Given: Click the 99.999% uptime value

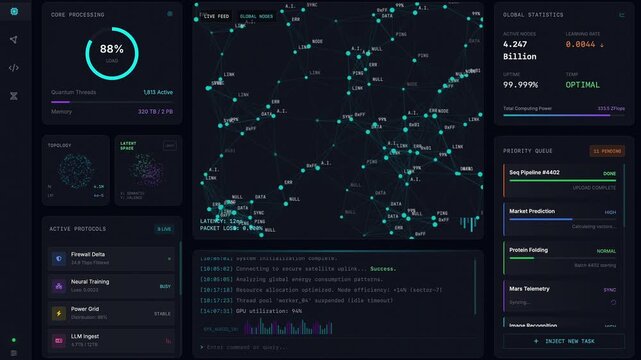Looking at the screenshot, I should tap(520, 85).
